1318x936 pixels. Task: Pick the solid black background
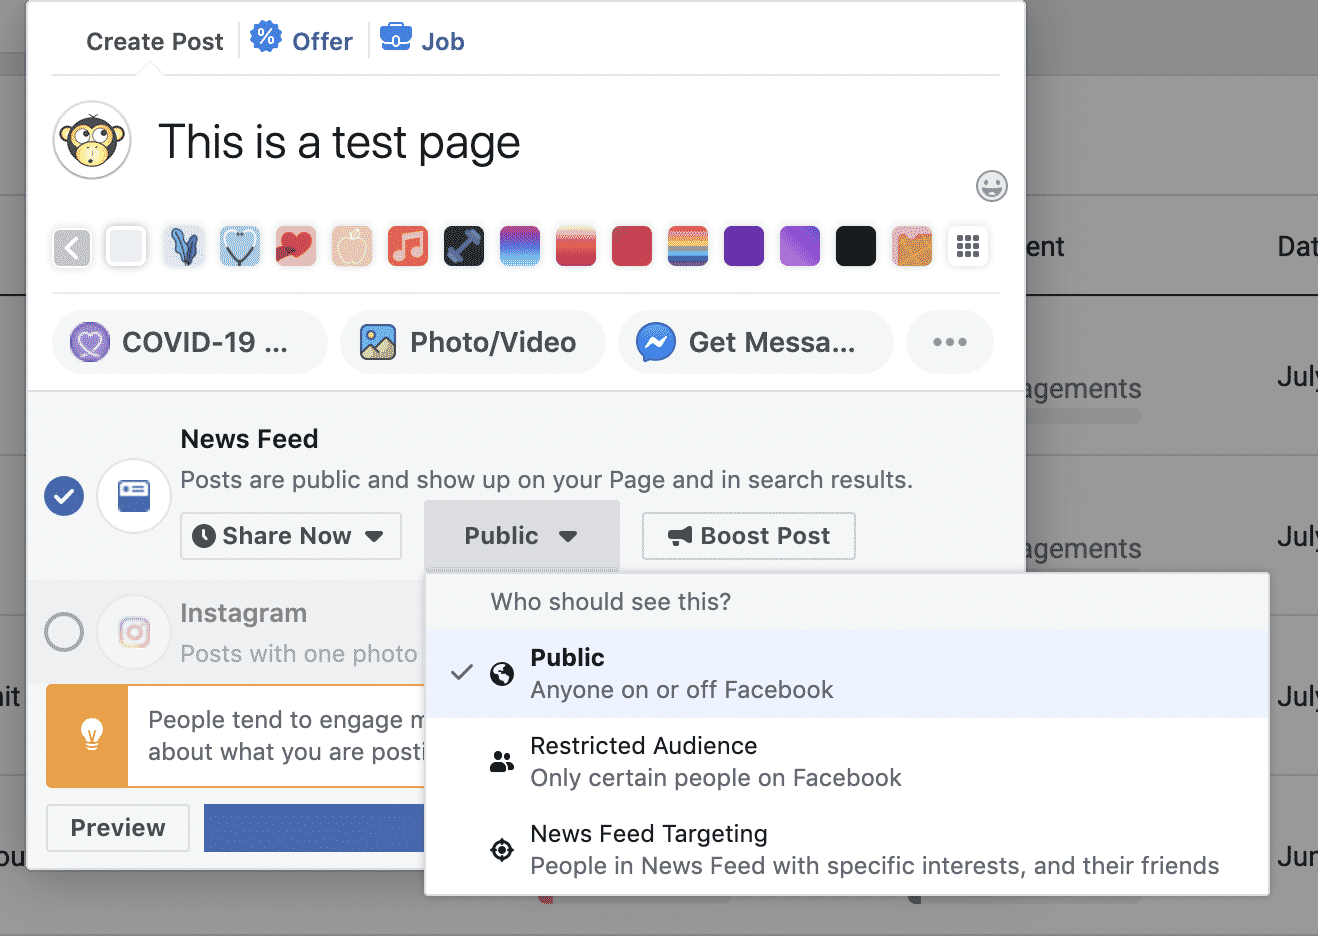click(x=856, y=246)
